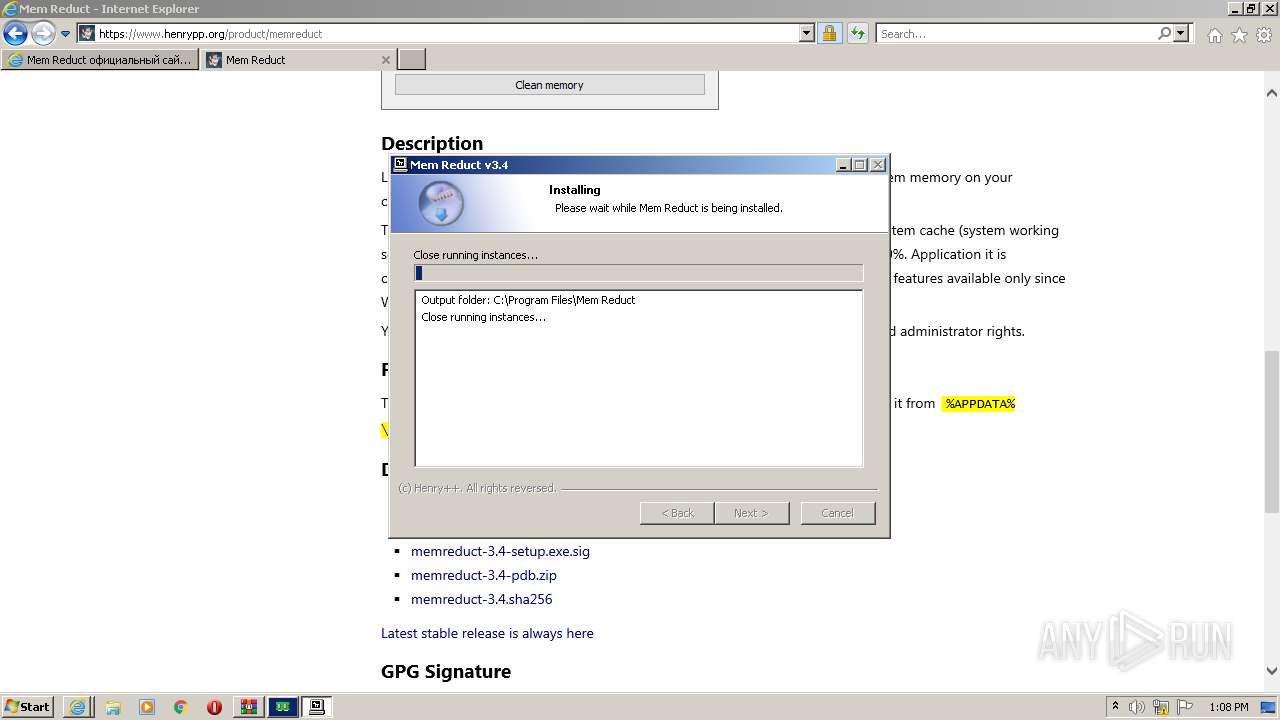
Task: Open a new blank tab
Action: pos(412,60)
